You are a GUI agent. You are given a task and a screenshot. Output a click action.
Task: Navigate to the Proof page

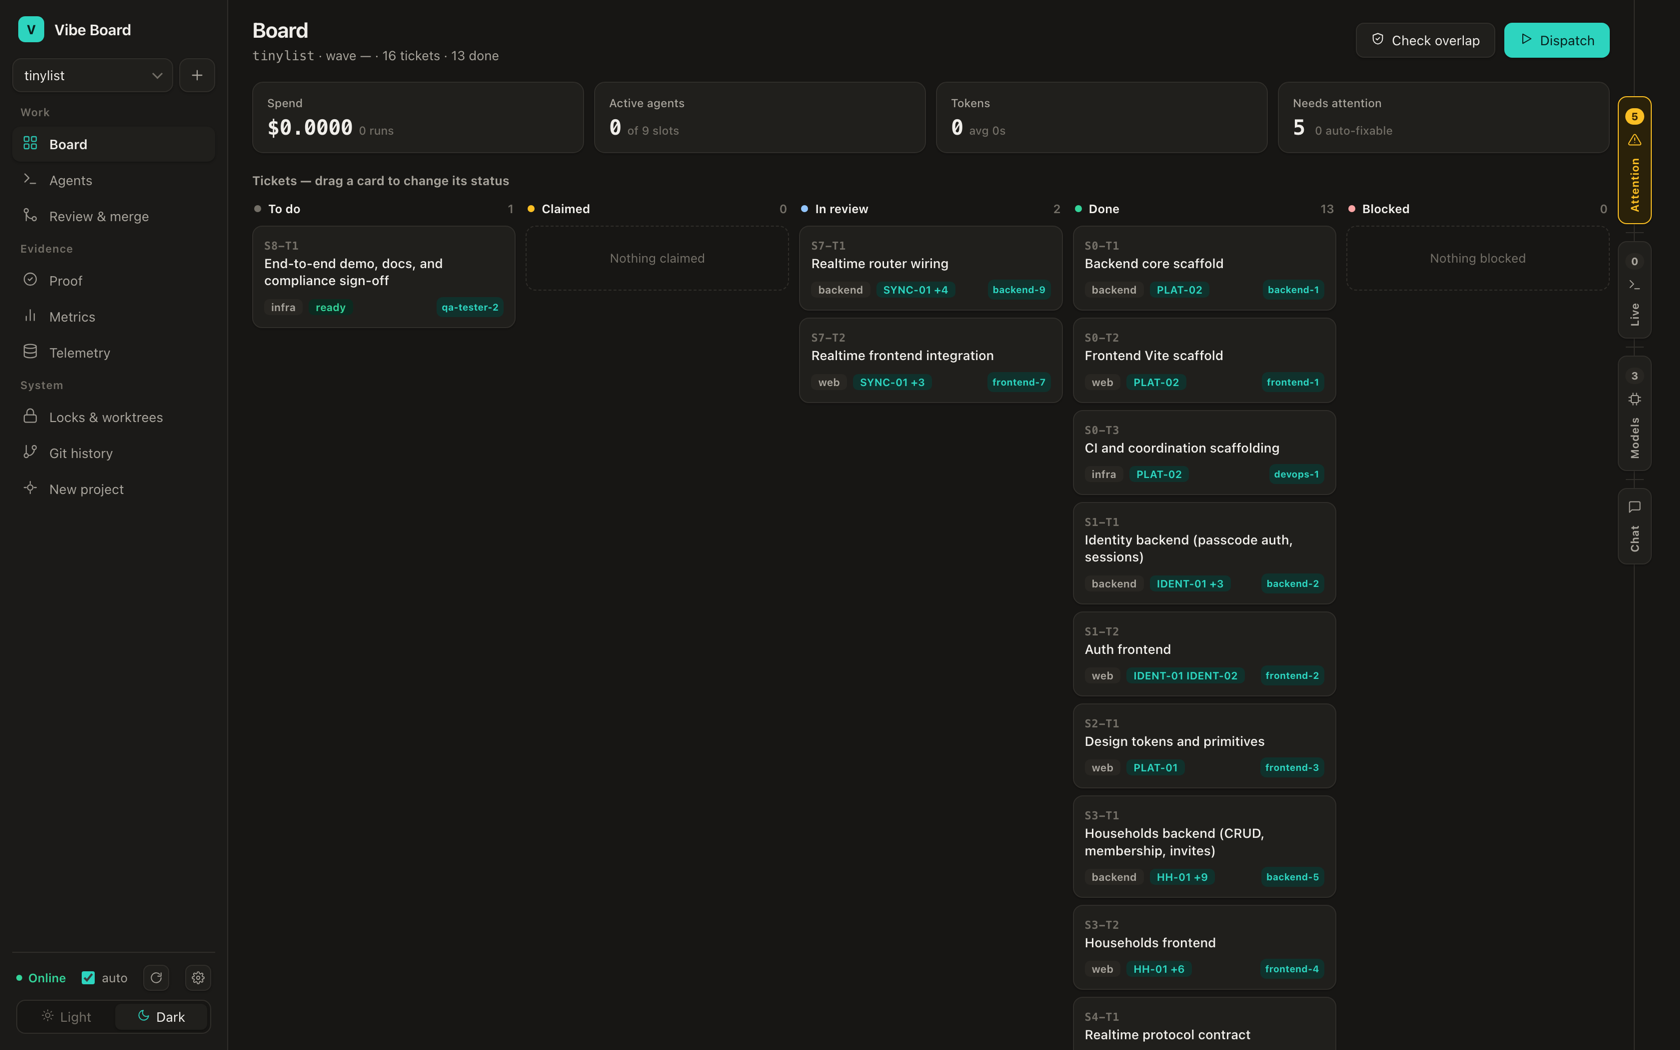pos(114,281)
